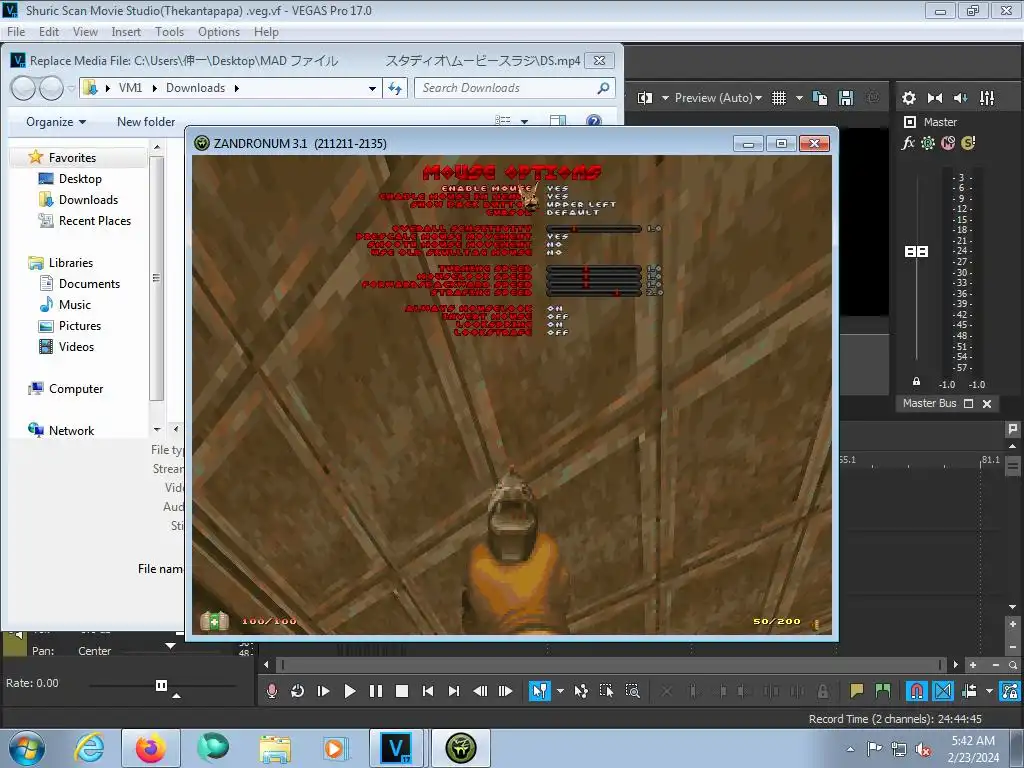Select Documents under Libraries
The image size is (1024, 768).
coord(80,284)
